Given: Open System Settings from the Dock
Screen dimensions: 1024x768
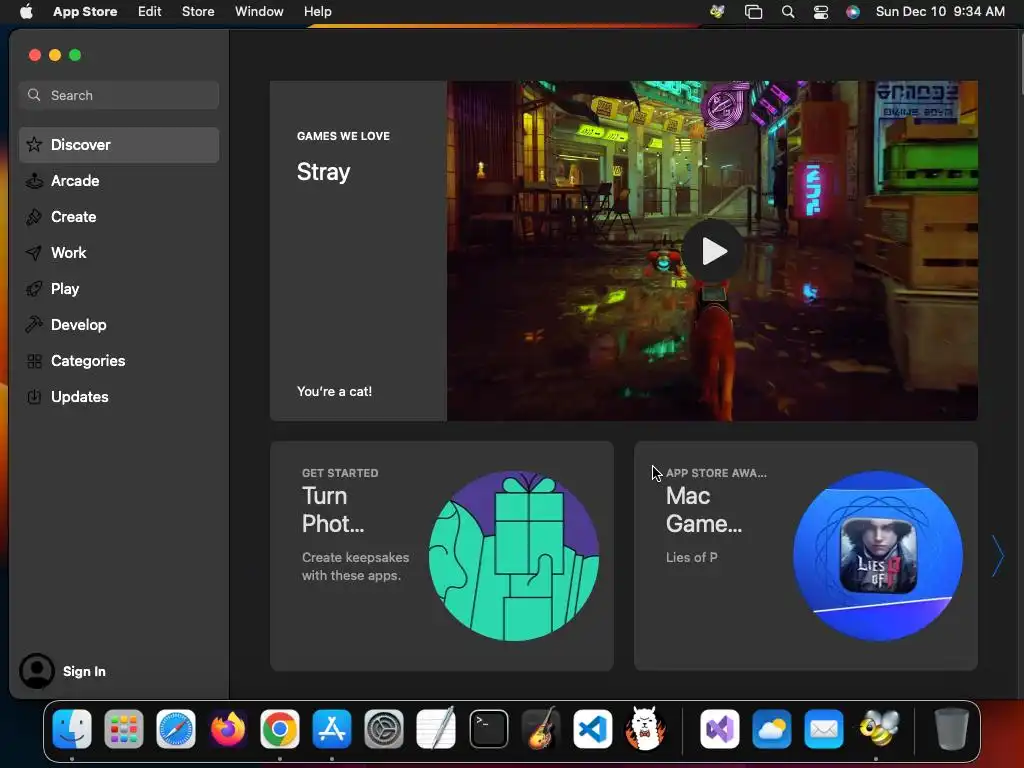Looking at the screenshot, I should click(x=384, y=729).
